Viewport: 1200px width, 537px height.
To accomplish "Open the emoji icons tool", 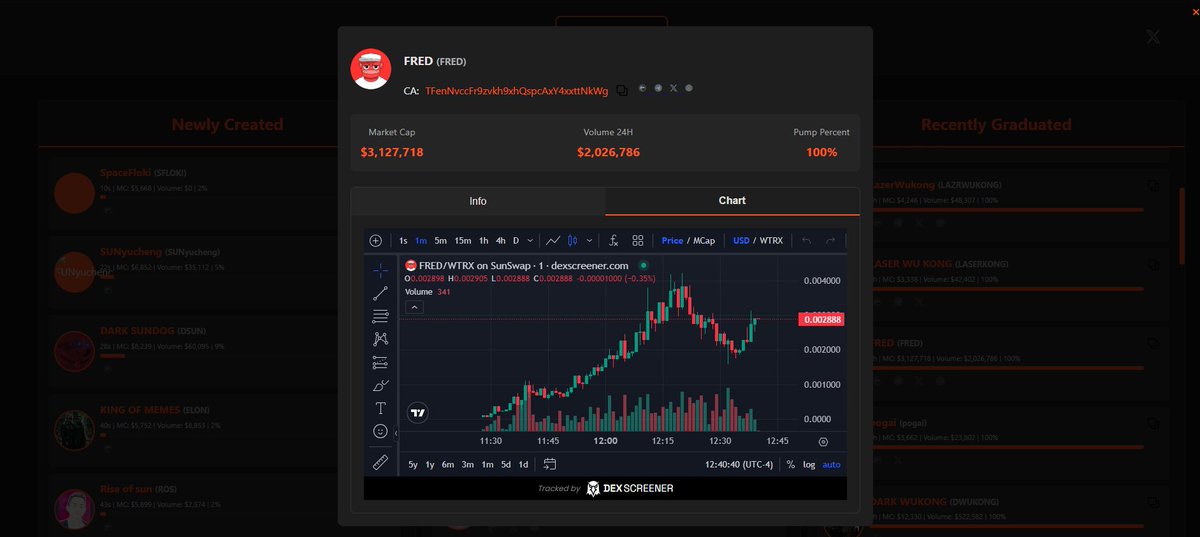I will tap(380, 431).
